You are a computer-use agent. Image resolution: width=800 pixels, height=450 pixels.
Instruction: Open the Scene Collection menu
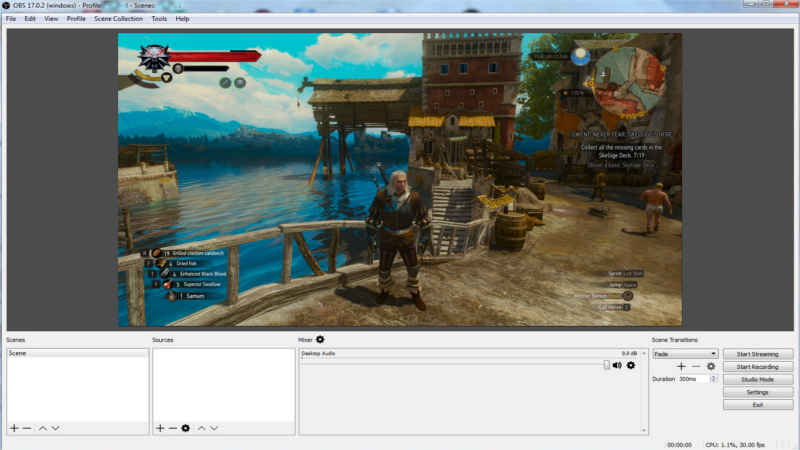118,19
